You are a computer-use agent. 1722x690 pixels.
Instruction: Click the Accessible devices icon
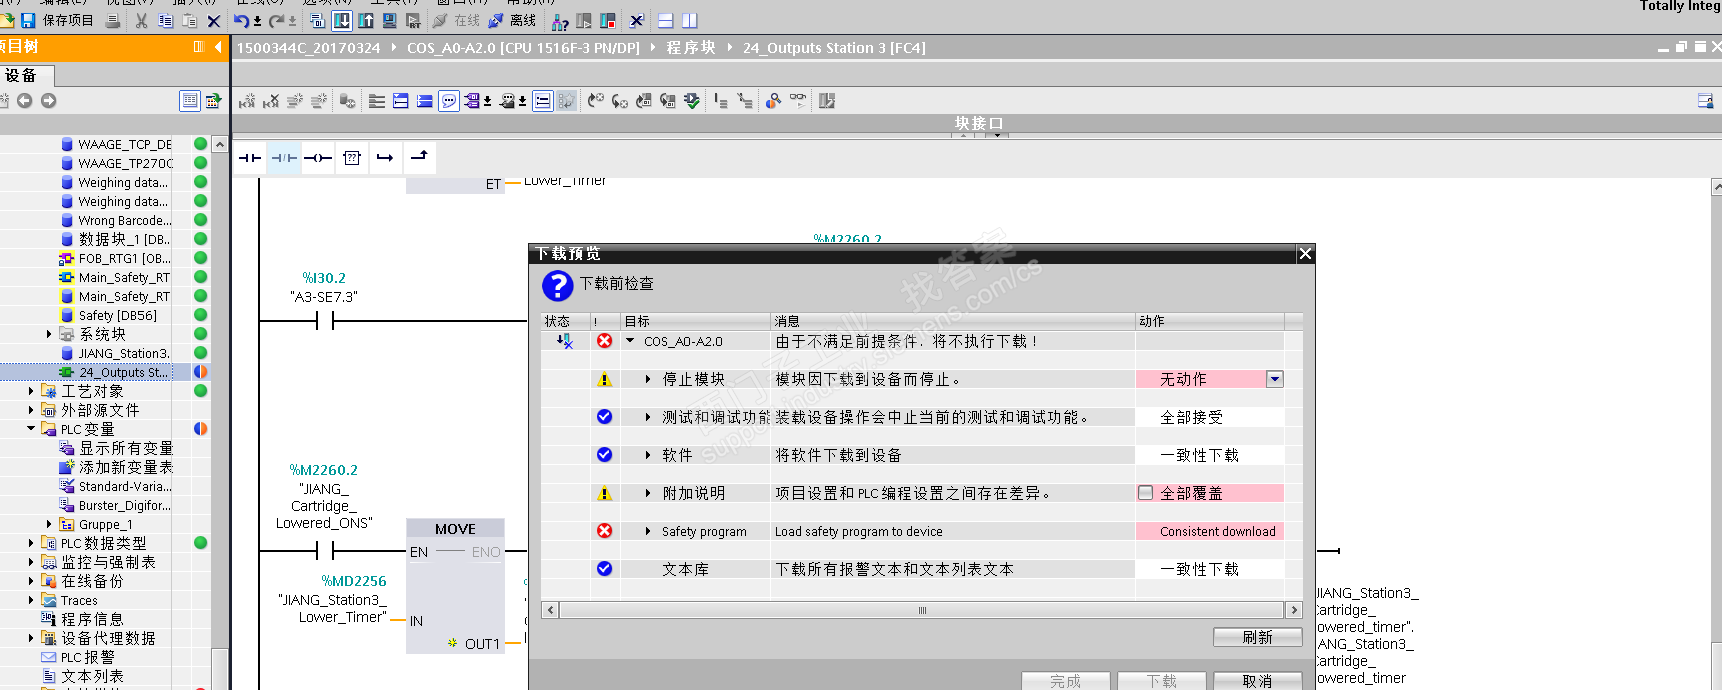(560, 21)
